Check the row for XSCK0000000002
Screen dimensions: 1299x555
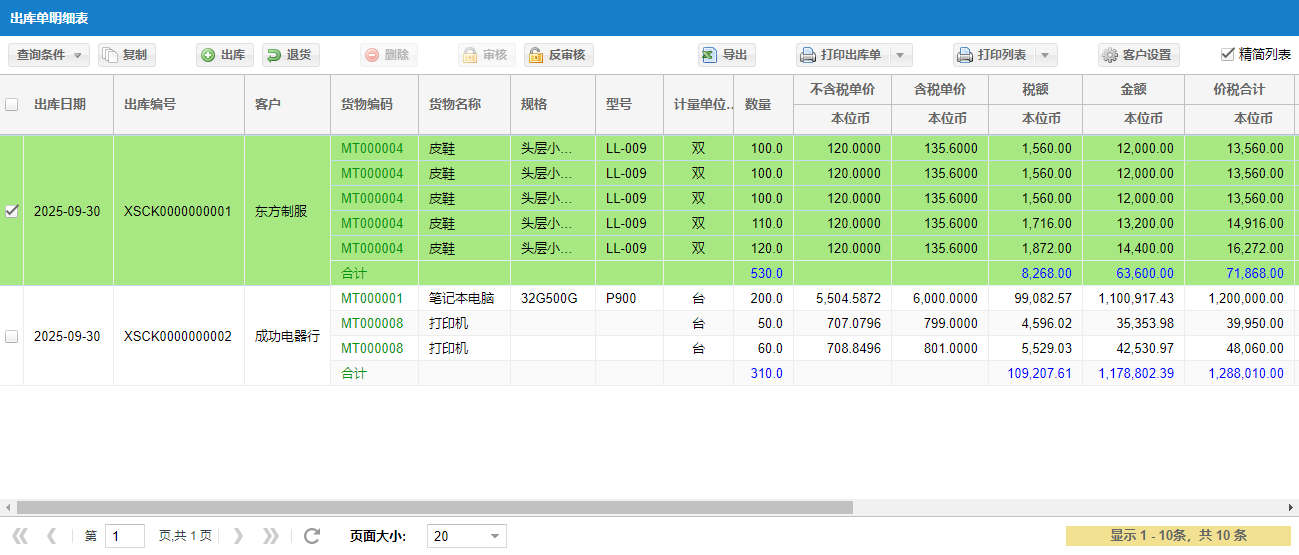(12, 336)
